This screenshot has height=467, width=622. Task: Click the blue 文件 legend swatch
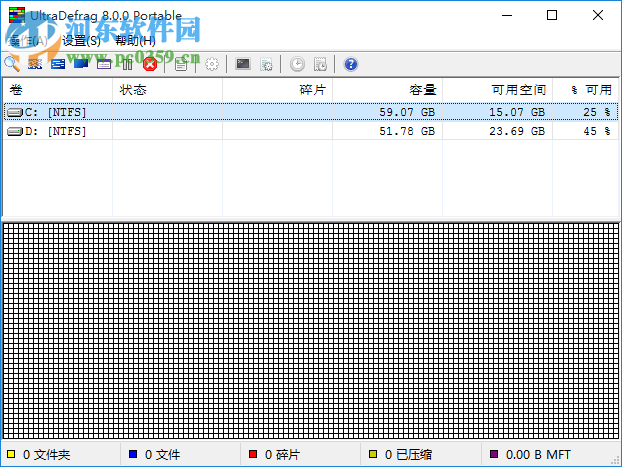133,454
